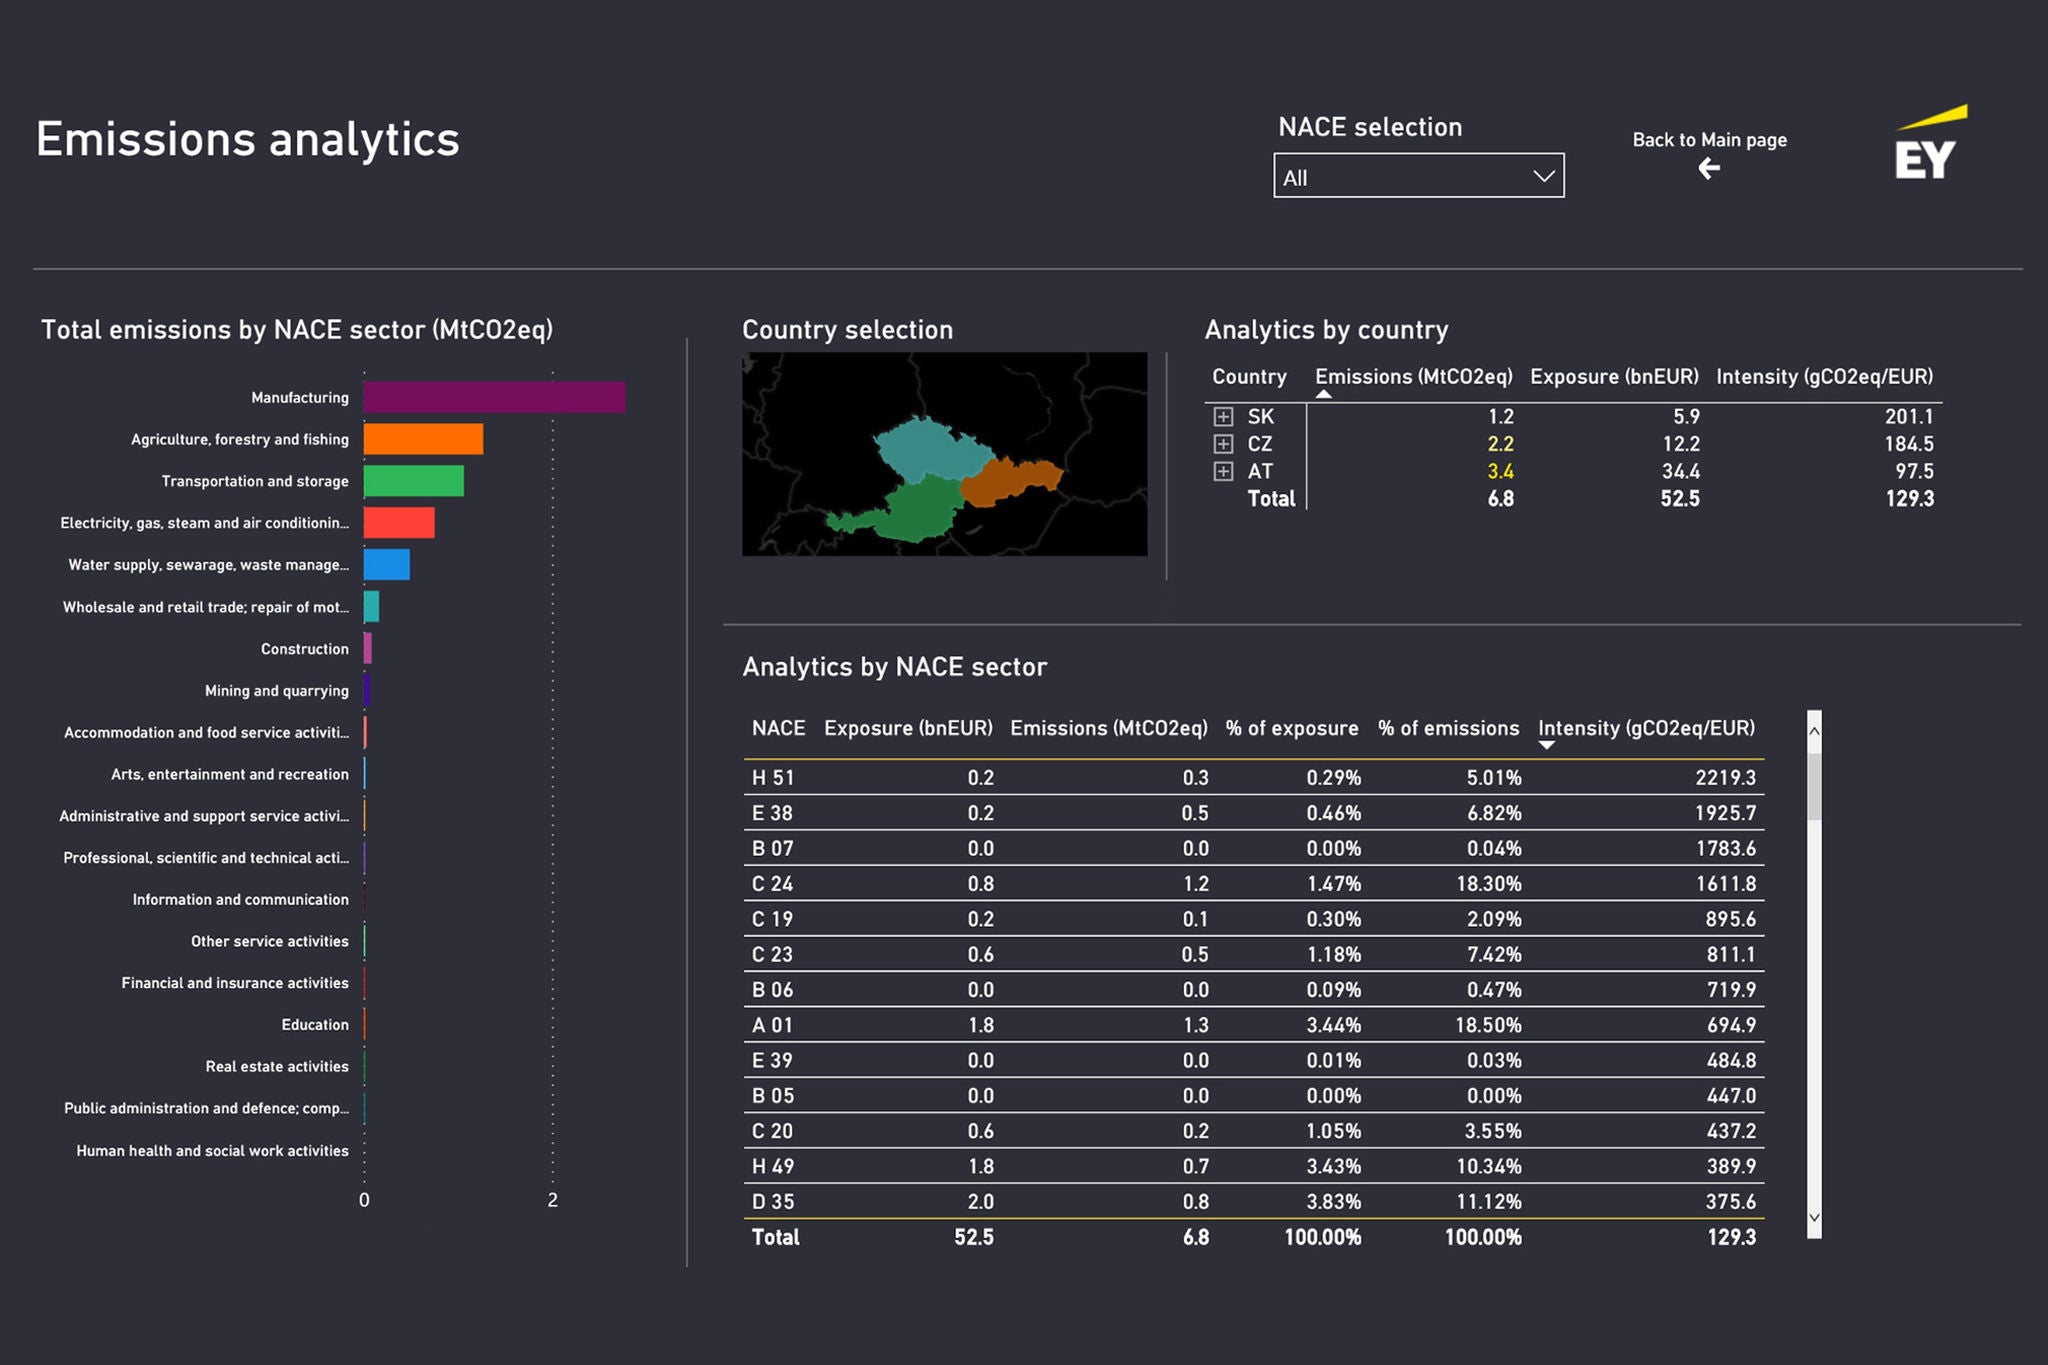The height and width of the screenshot is (1365, 2048).
Task: Expand the SK country row
Action: 1223,416
